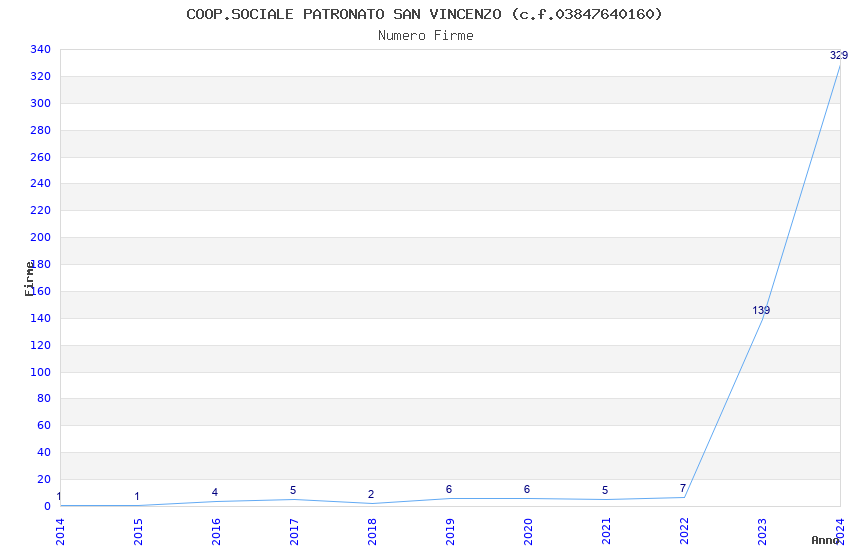This screenshot has height=550, width=850.
Task: Click the data label 7 above 2022
Action: [x=683, y=488]
